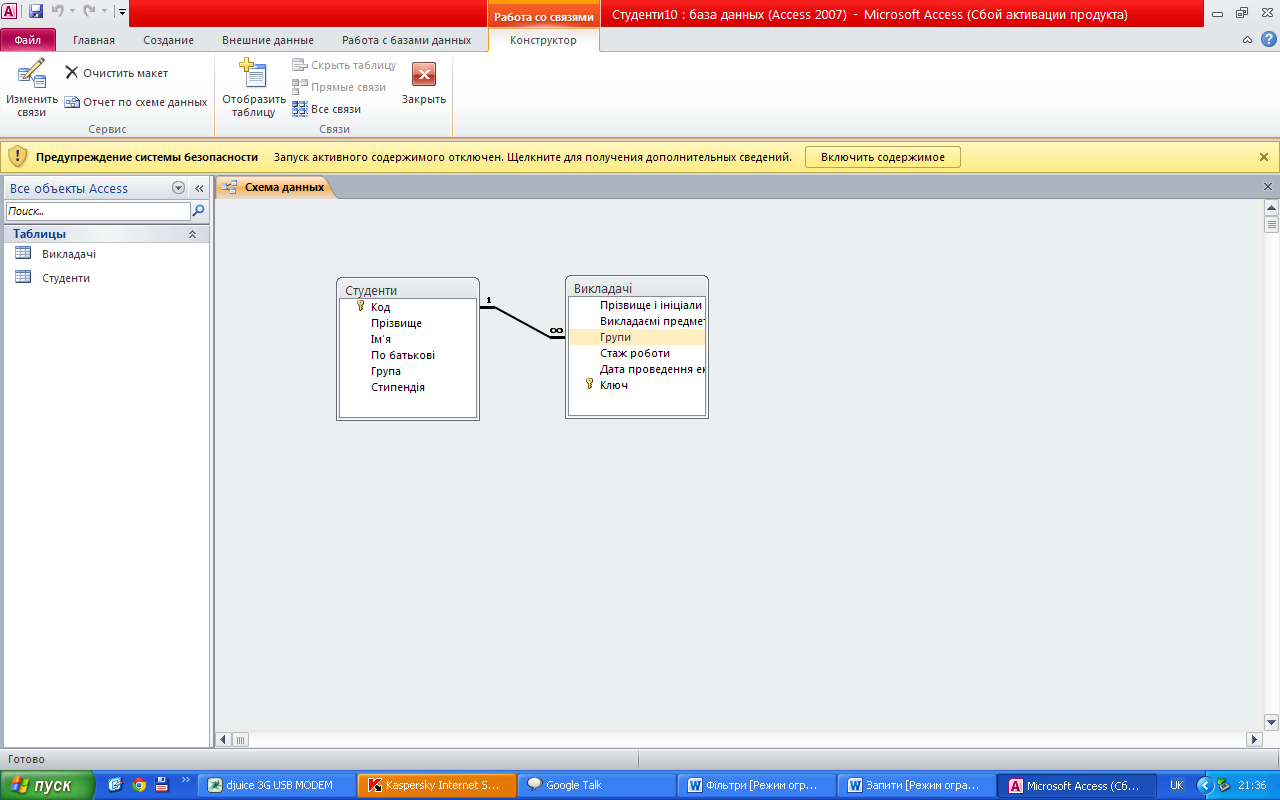Click vertical scrollbar up arrow

point(1271,208)
